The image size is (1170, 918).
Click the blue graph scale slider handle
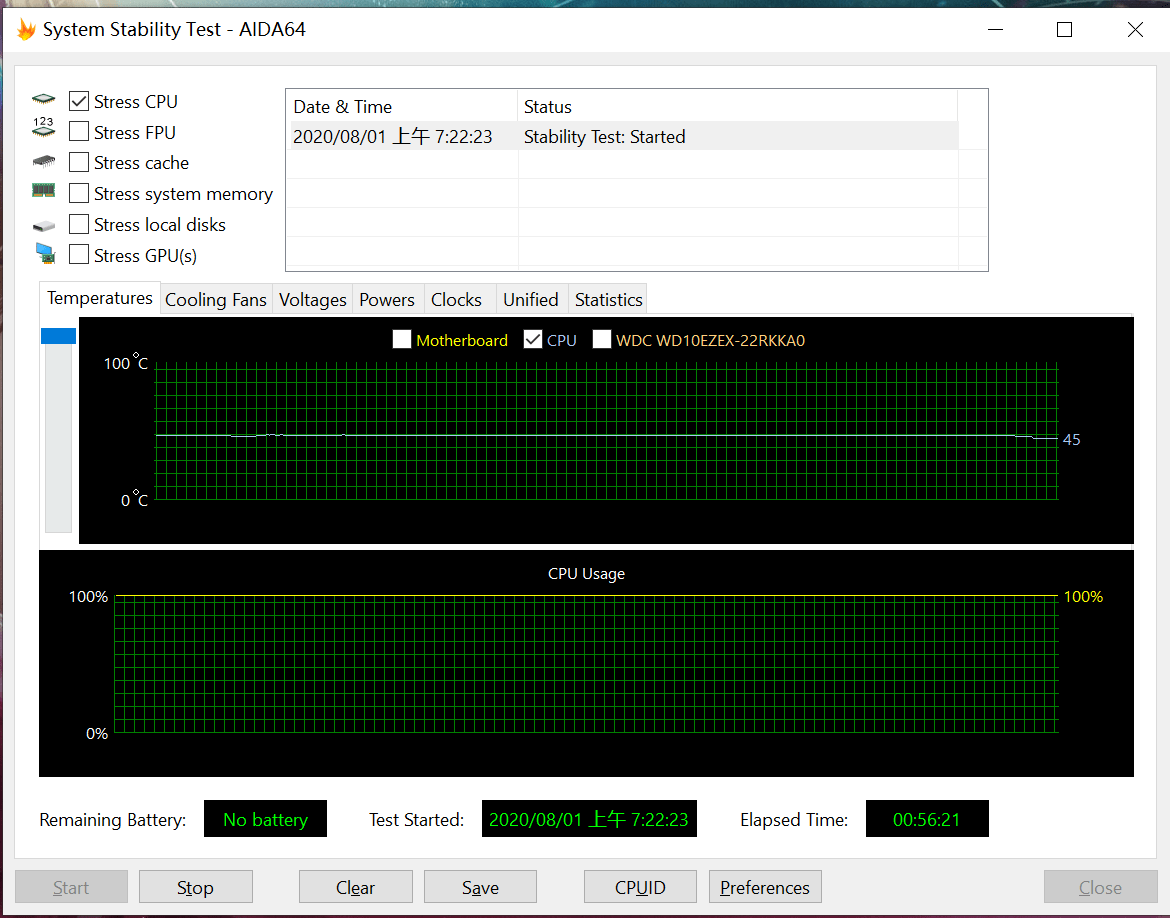pyautogui.click(x=58, y=336)
